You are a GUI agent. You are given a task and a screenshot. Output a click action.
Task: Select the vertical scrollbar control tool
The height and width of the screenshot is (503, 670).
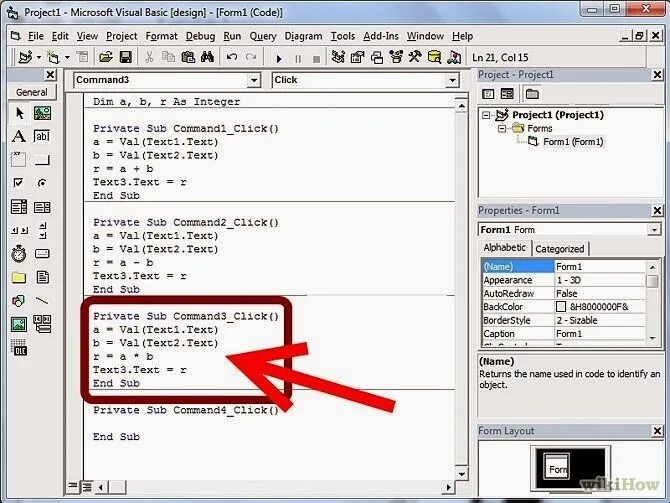click(x=42, y=230)
